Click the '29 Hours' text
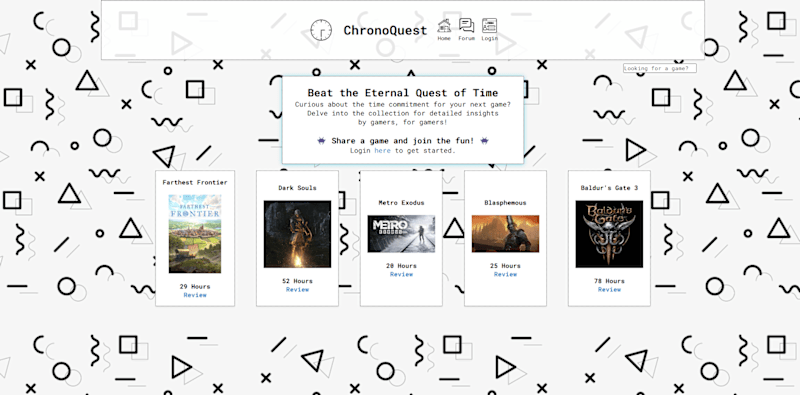Viewport: 800px width, 395px height. [x=195, y=287]
